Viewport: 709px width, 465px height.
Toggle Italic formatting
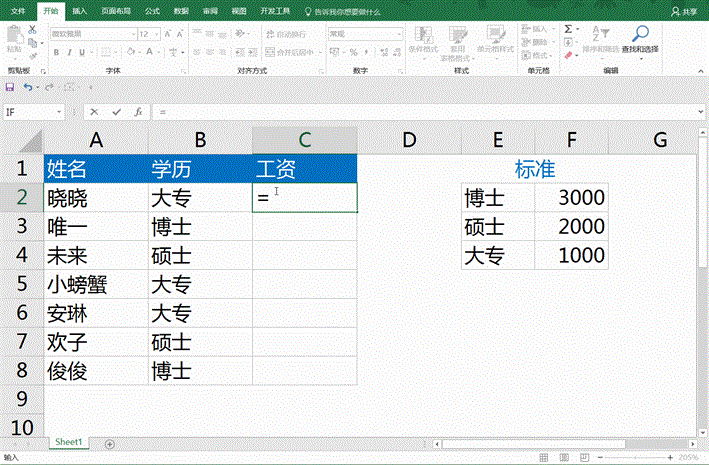pos(68,51)
